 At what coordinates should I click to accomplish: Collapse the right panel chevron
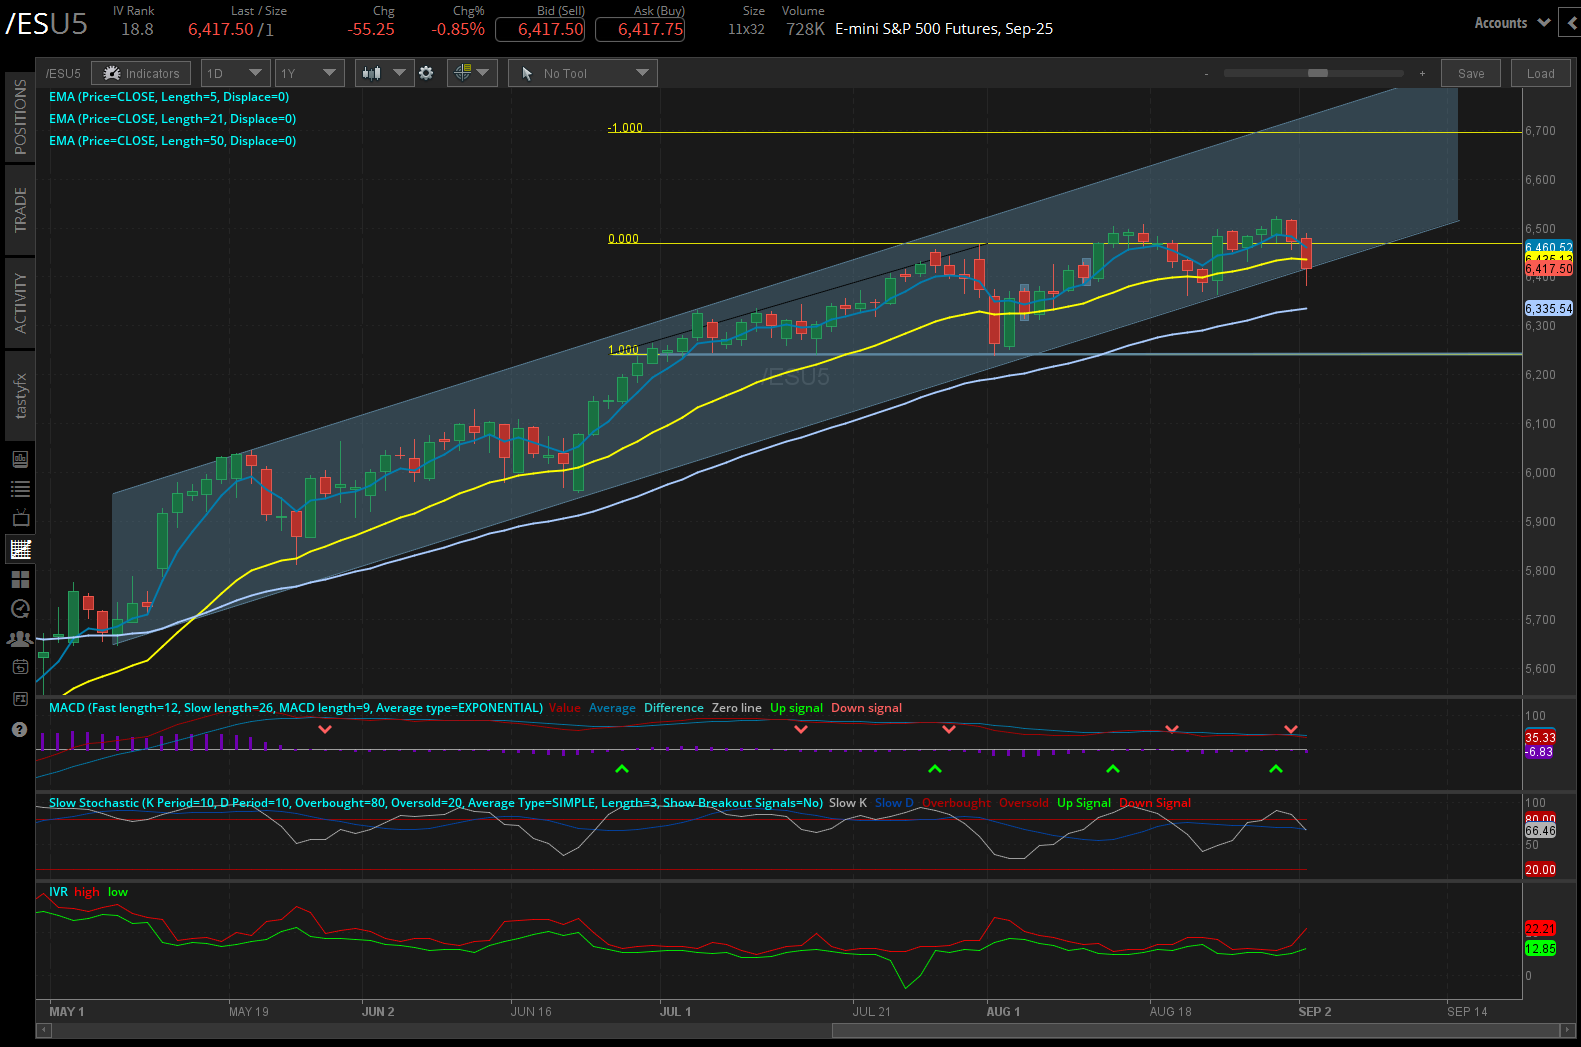click(x=1573, y=23)
